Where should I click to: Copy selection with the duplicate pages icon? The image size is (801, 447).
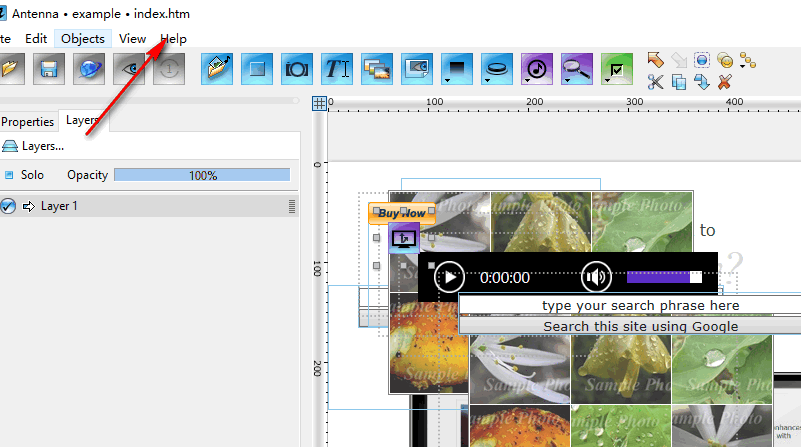point(679,82)
